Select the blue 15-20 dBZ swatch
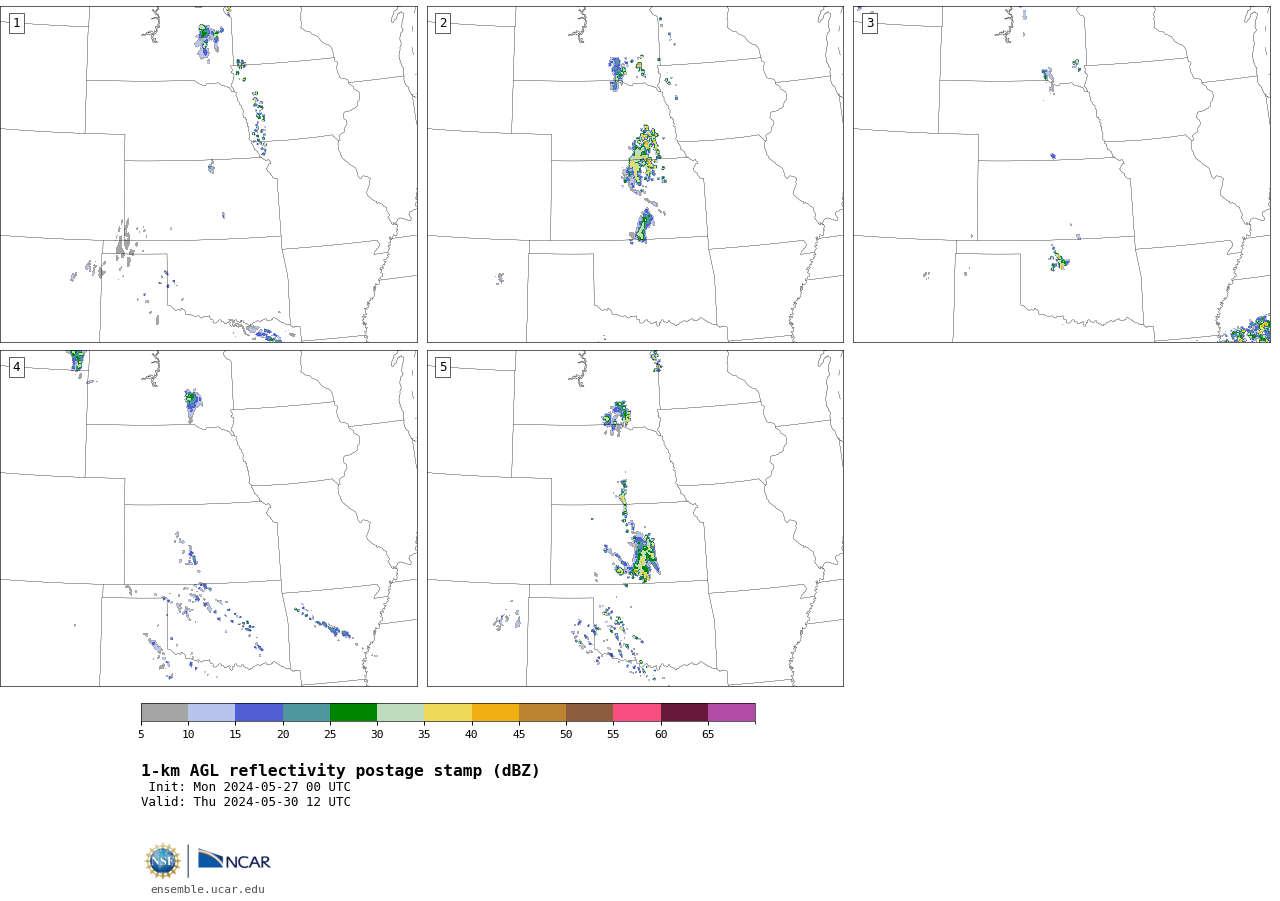The height and width of the screenshot is (901, 1280). point(259,713)
